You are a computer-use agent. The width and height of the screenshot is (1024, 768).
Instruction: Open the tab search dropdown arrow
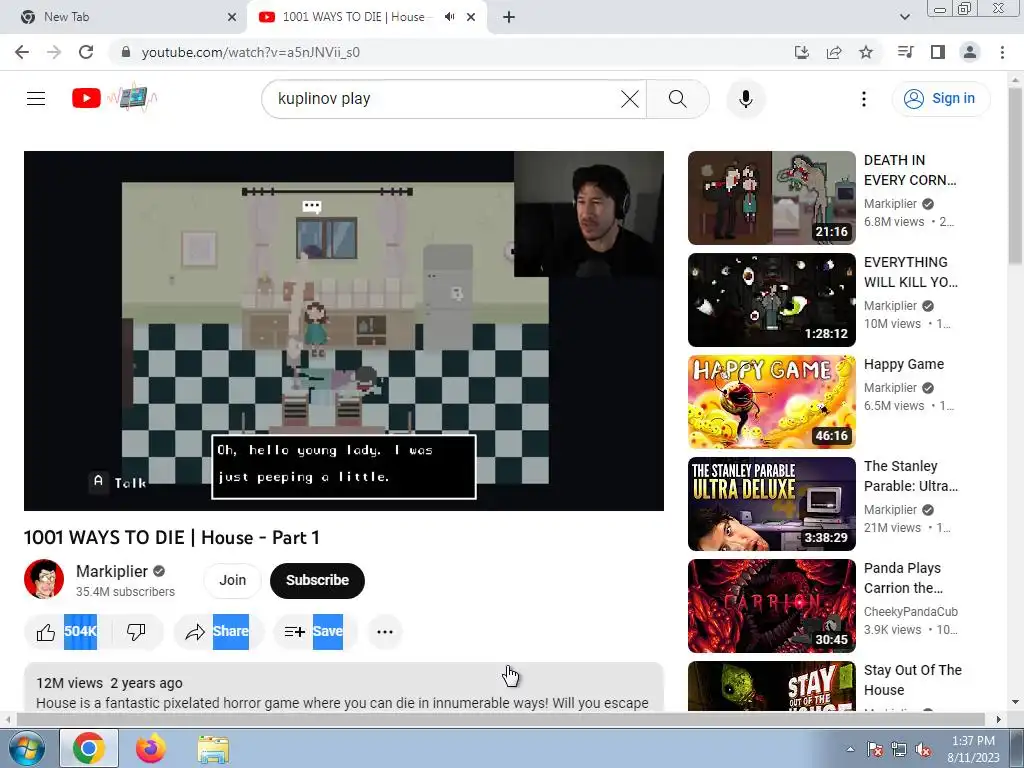(904, 17)
